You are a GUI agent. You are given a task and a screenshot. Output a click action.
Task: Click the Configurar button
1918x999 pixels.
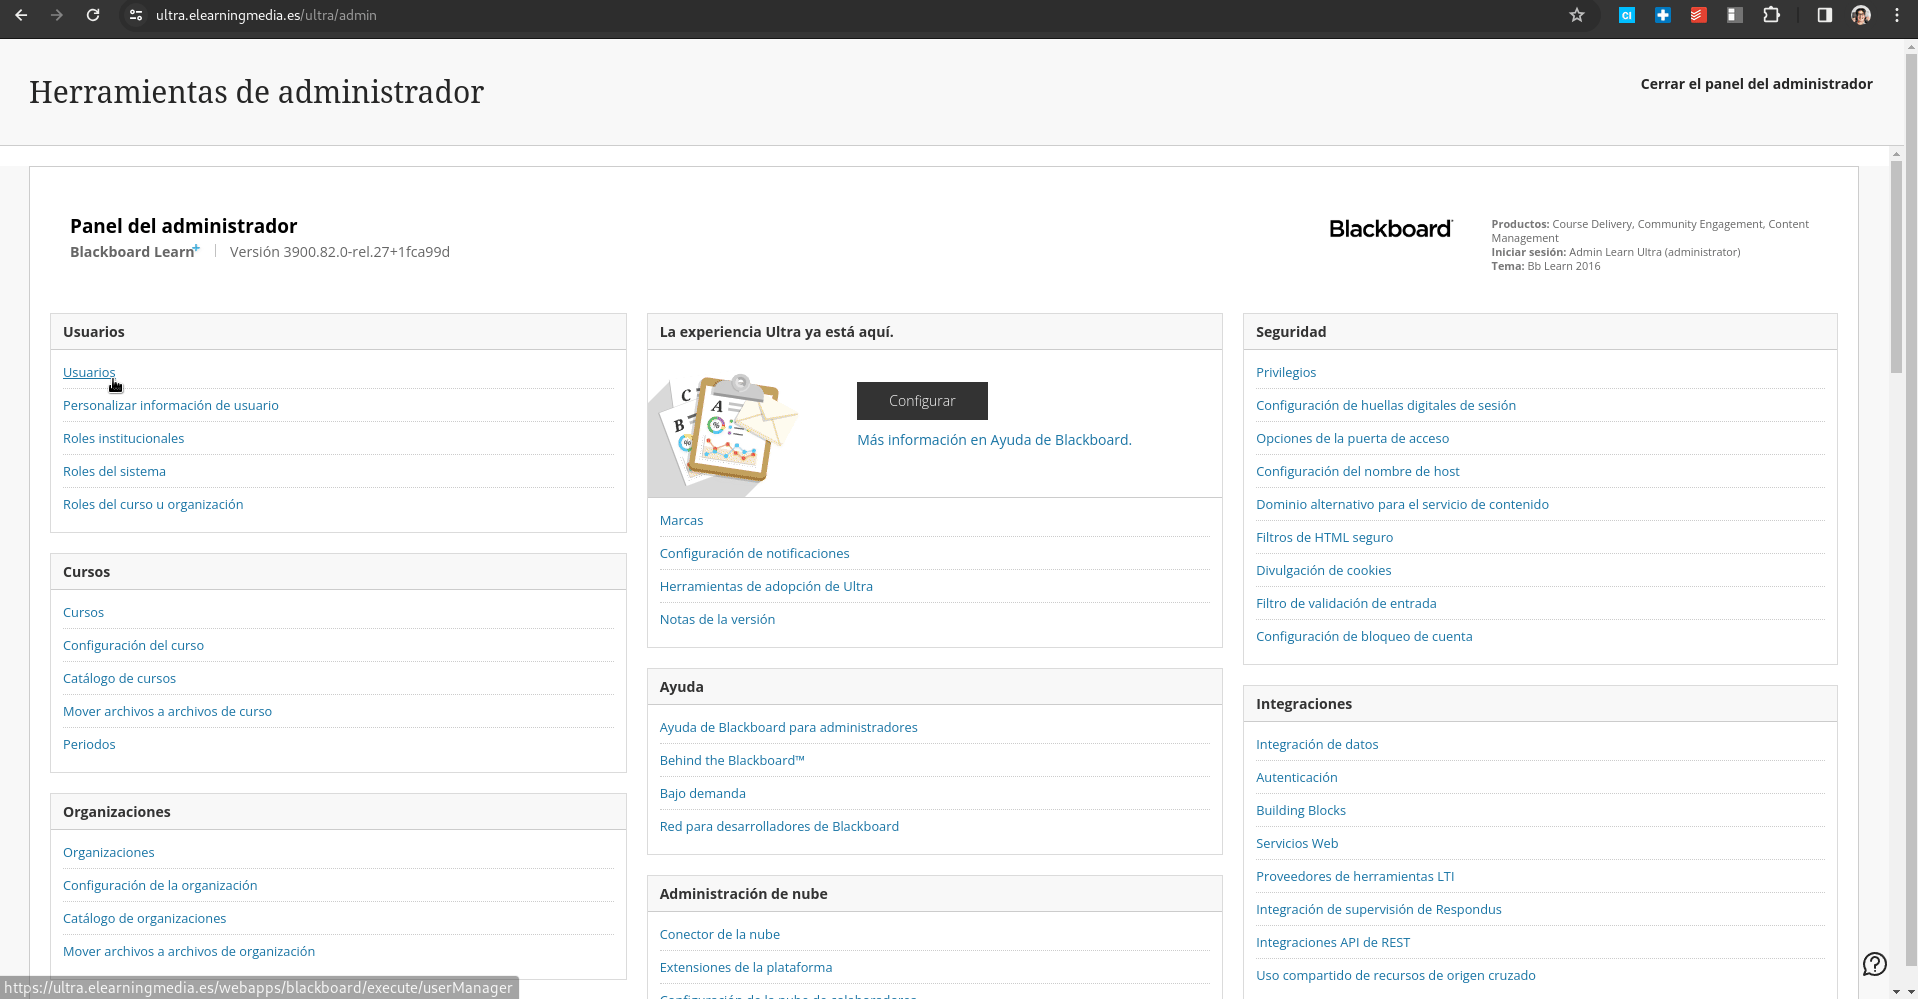click(x=922, y=401)
